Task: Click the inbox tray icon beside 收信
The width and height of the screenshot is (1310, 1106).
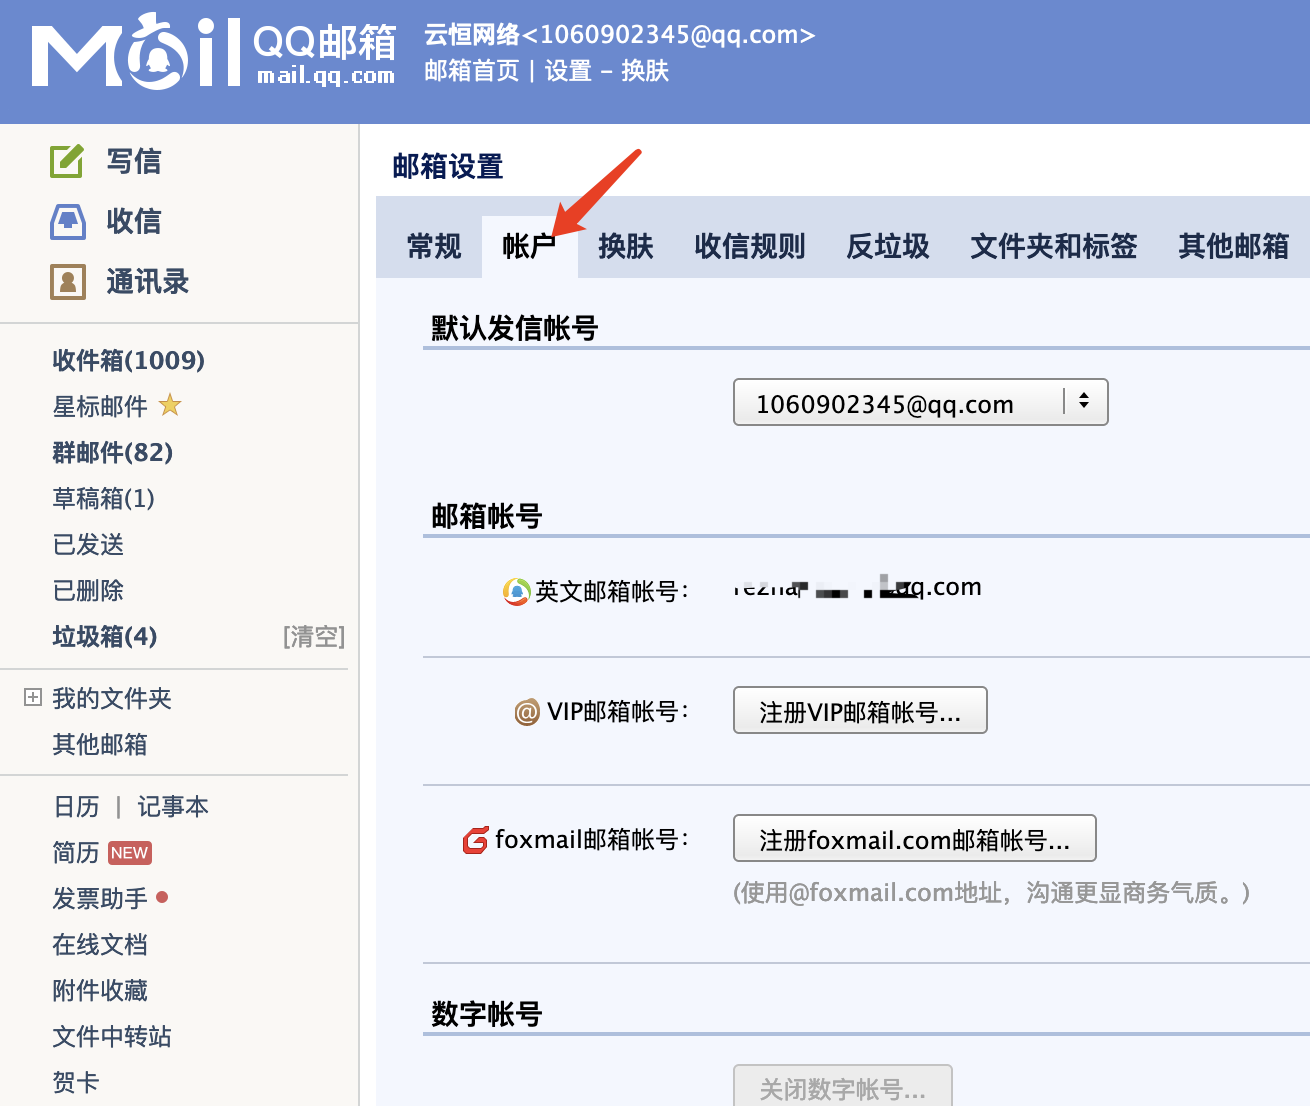Action: [x=68, y=221]
